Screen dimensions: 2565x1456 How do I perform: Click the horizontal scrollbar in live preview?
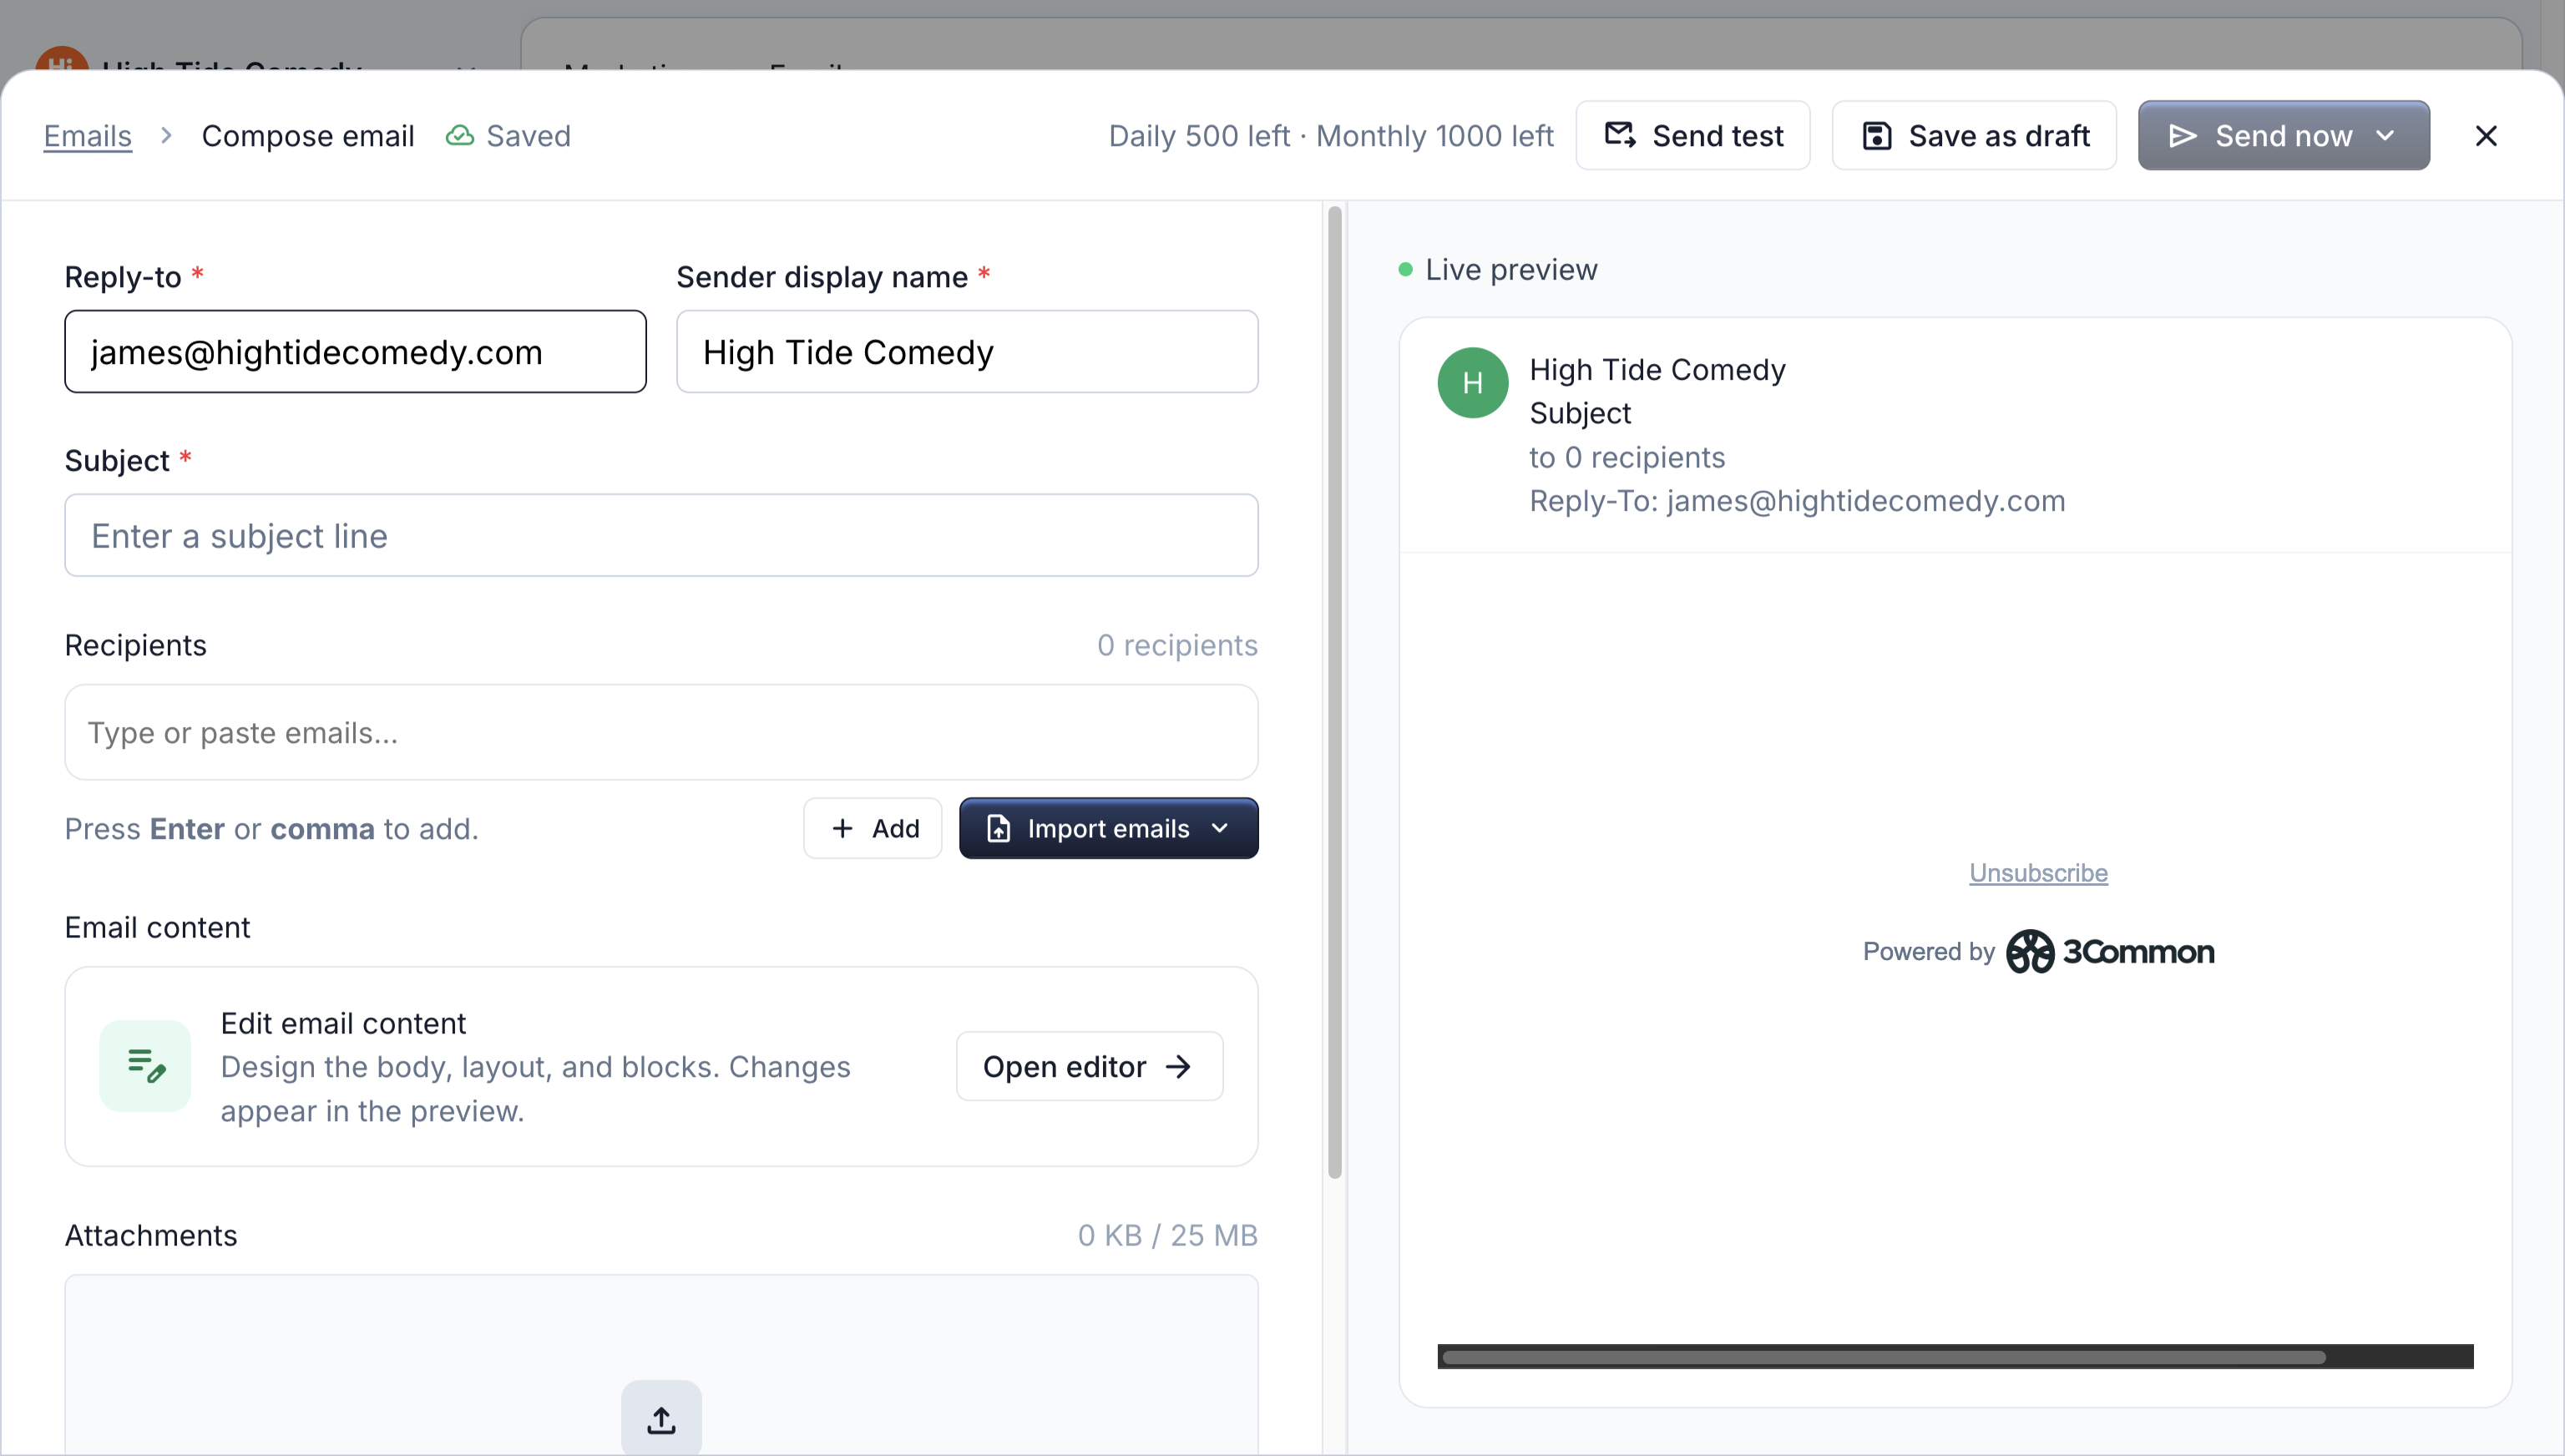tap(1884, 1357)
